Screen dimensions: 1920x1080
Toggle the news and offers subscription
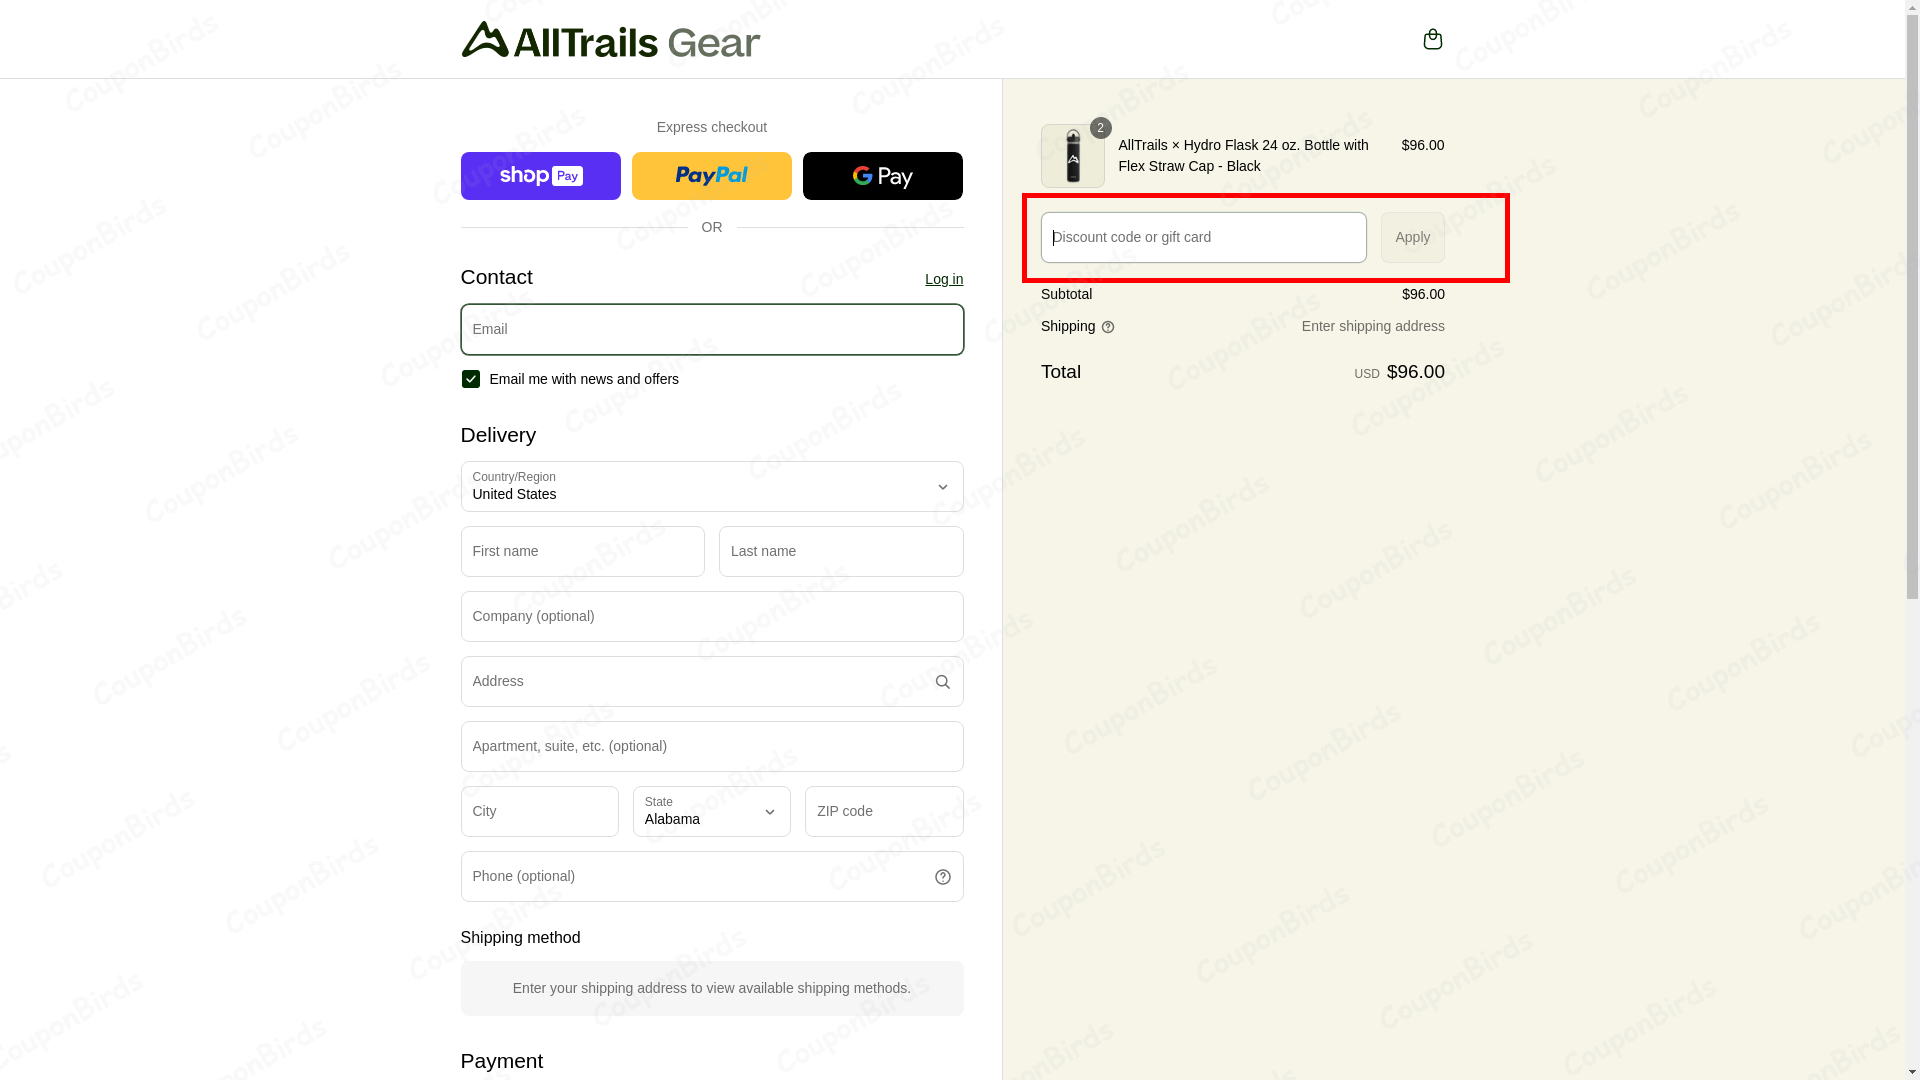tap(470, 379)
